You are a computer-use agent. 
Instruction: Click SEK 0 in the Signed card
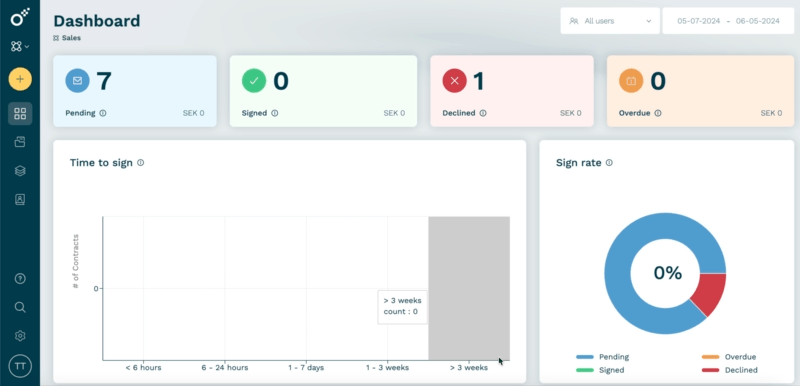394,113
